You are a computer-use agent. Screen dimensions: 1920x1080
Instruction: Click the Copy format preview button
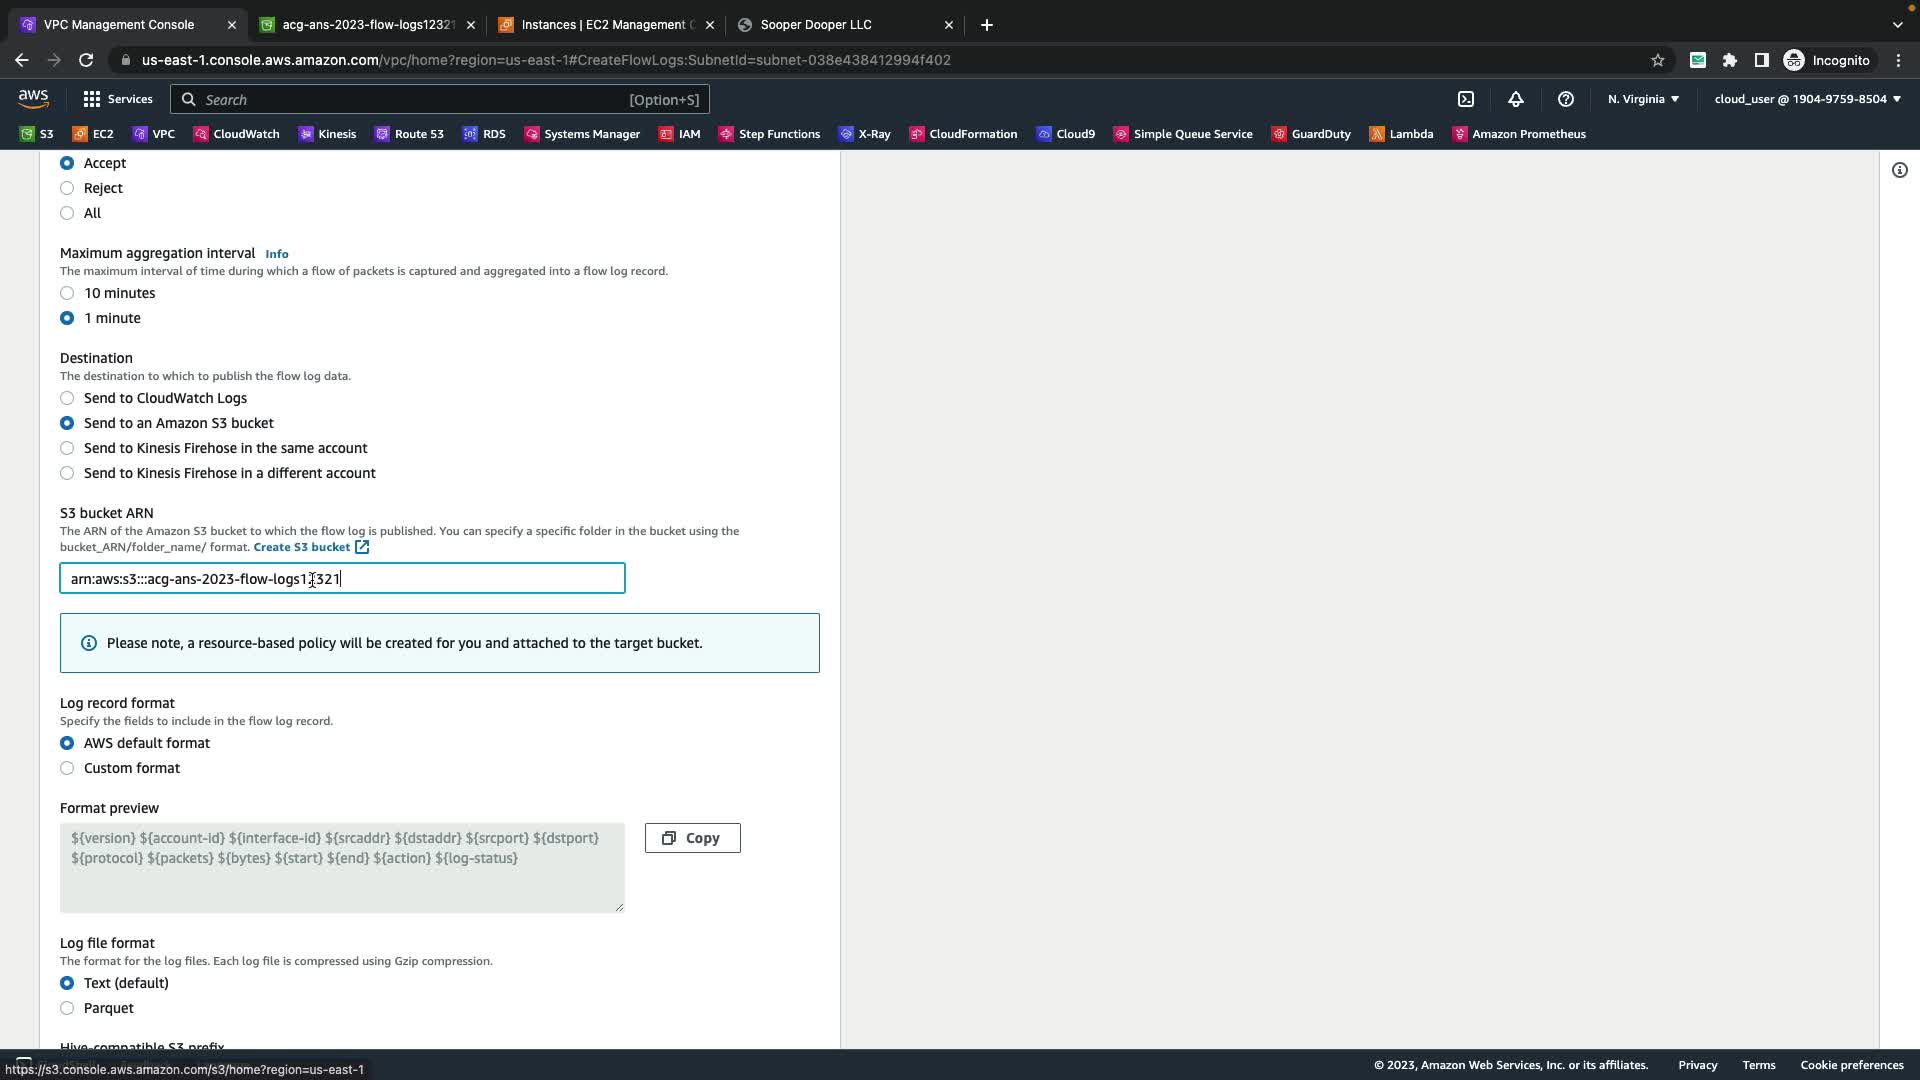click(x=692, y=838)
